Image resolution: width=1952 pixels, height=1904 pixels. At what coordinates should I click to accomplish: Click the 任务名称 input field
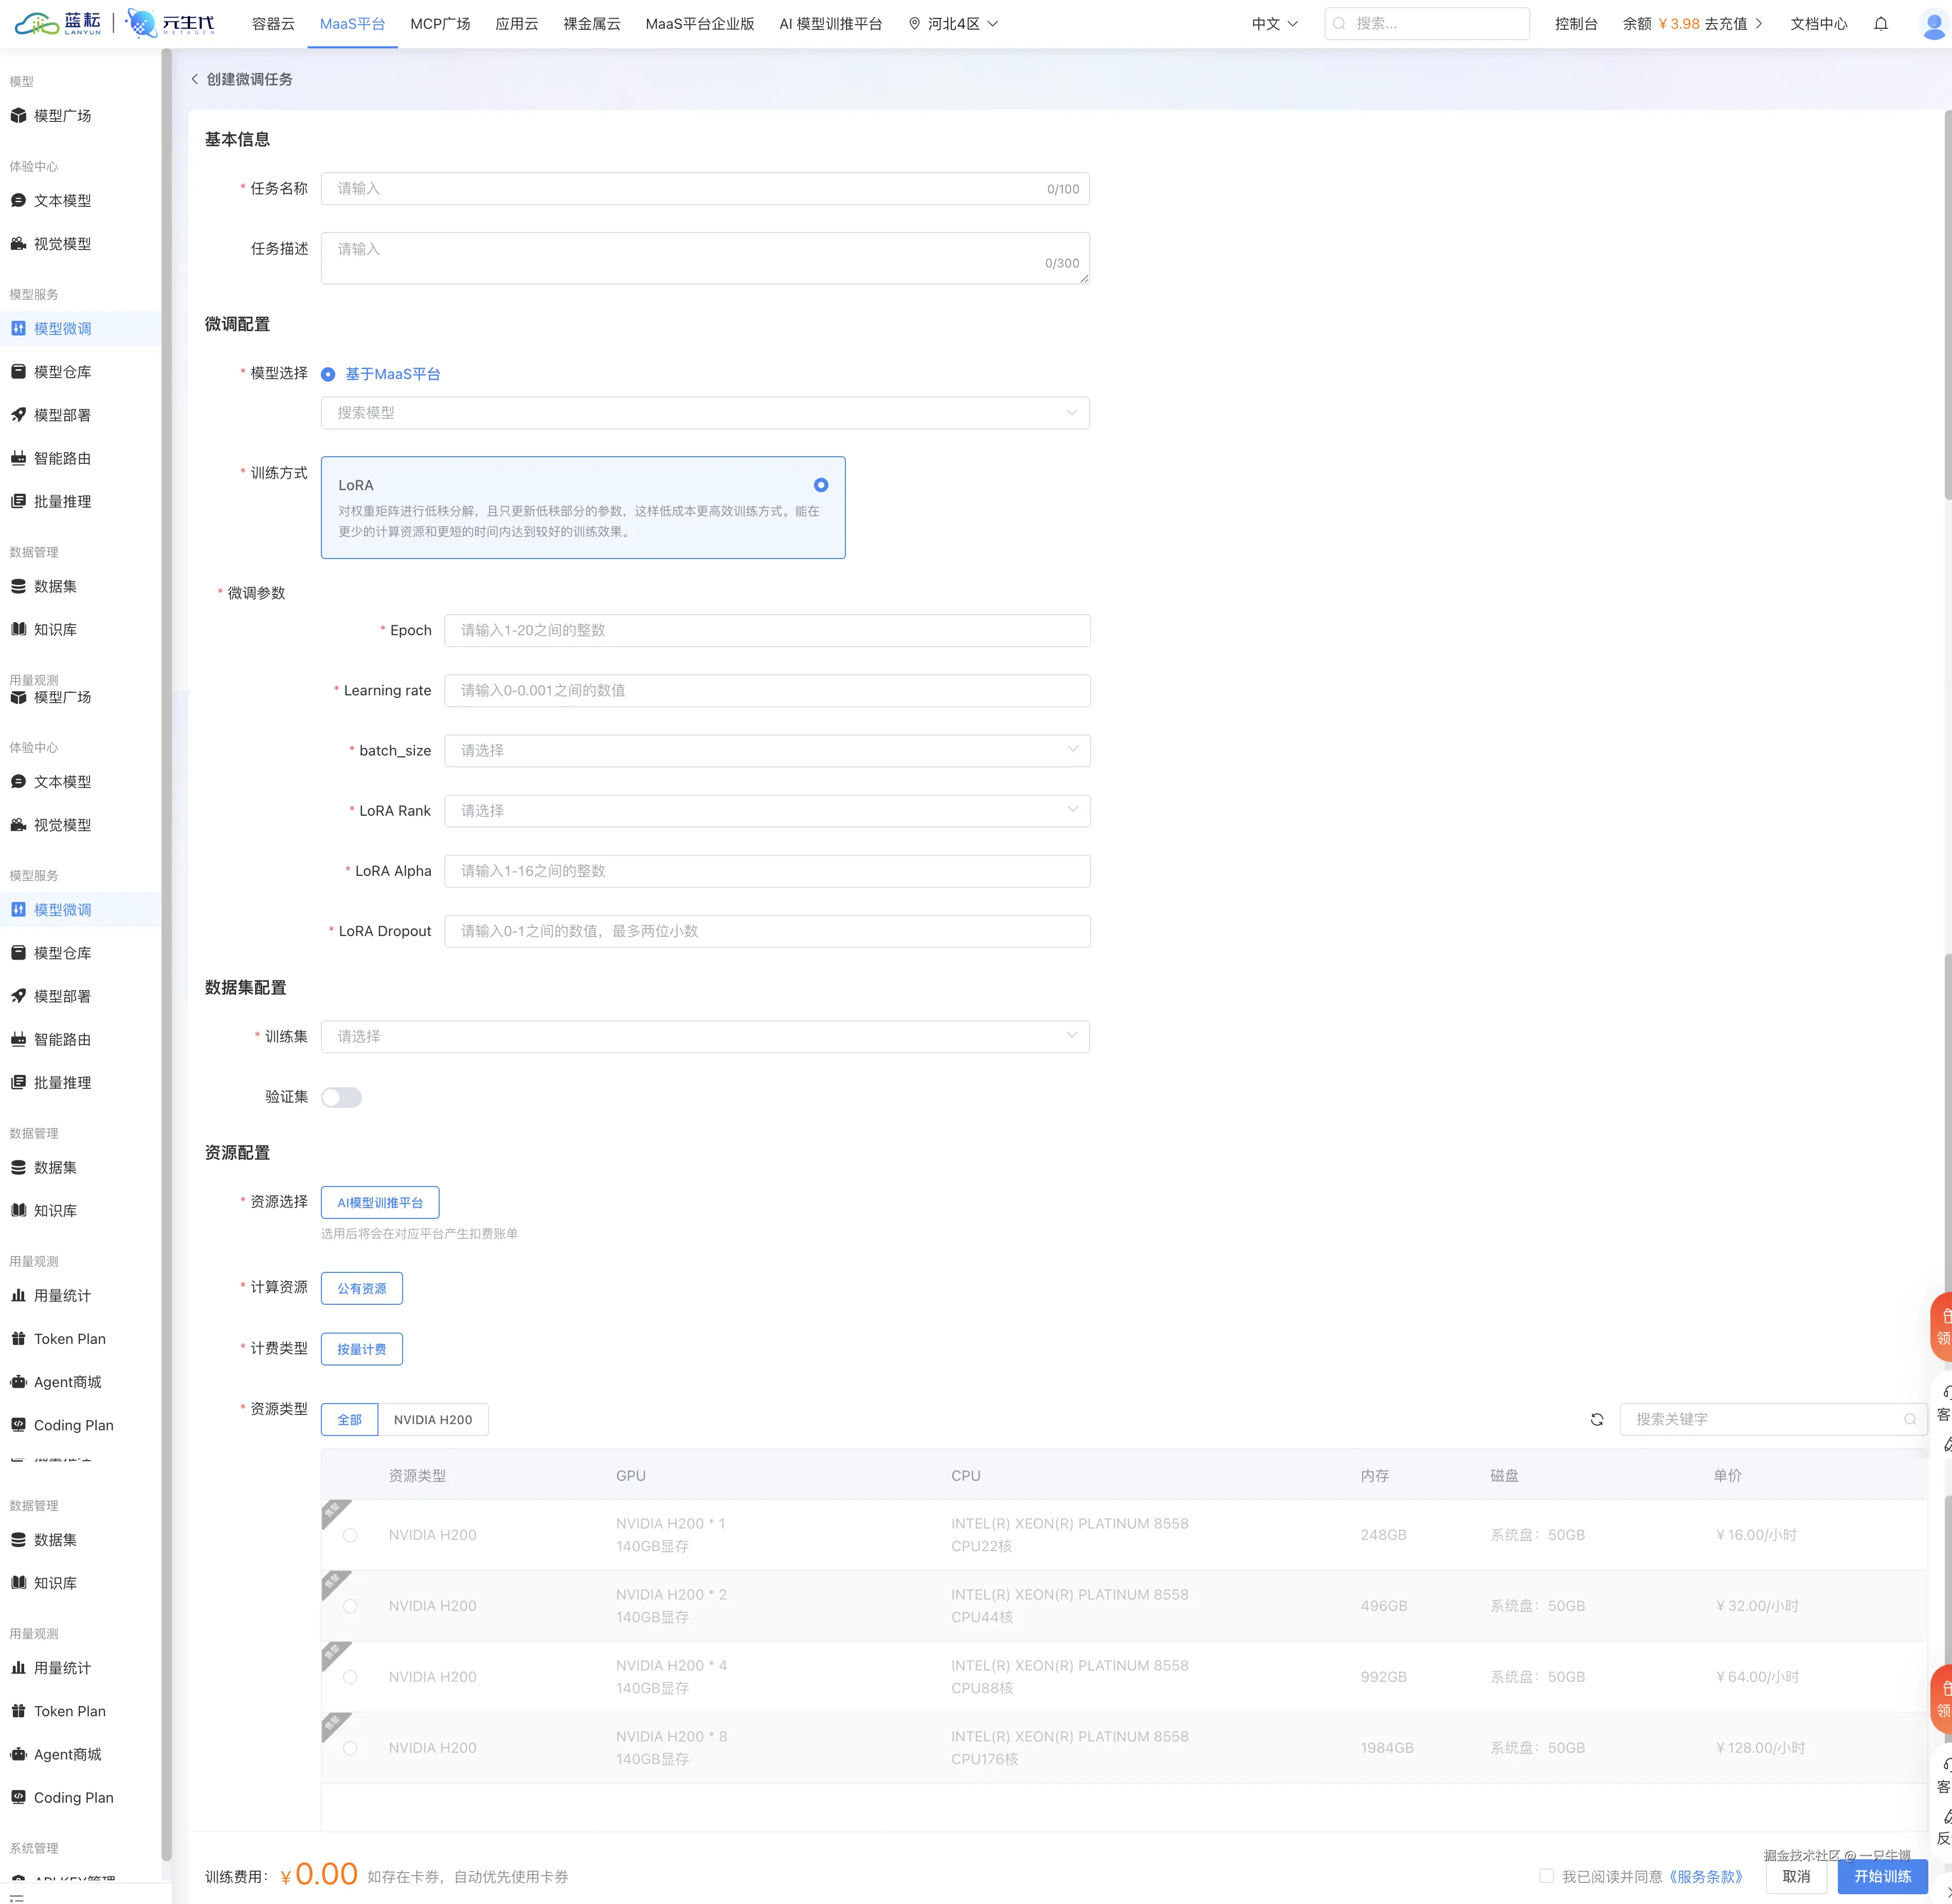point(705,189)
